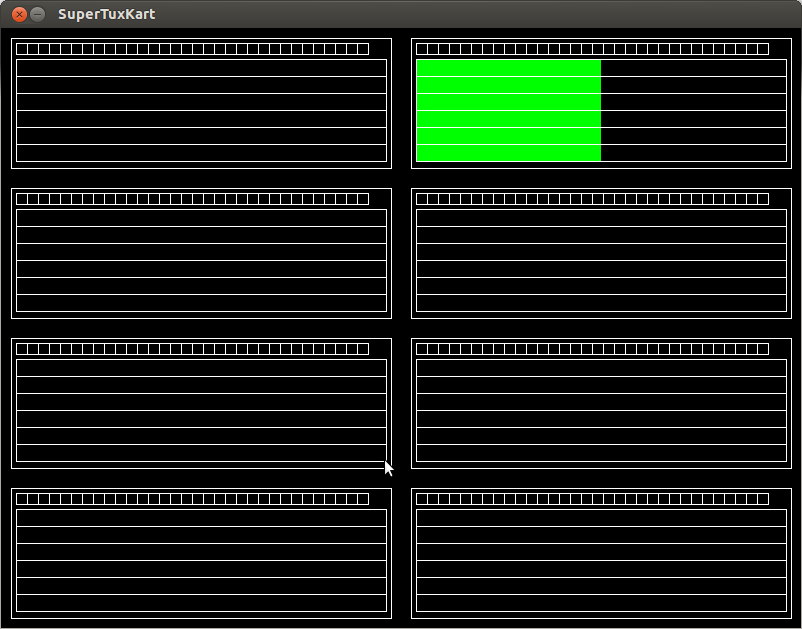Minimize the SuperTuxKart window

coord(38,14)
